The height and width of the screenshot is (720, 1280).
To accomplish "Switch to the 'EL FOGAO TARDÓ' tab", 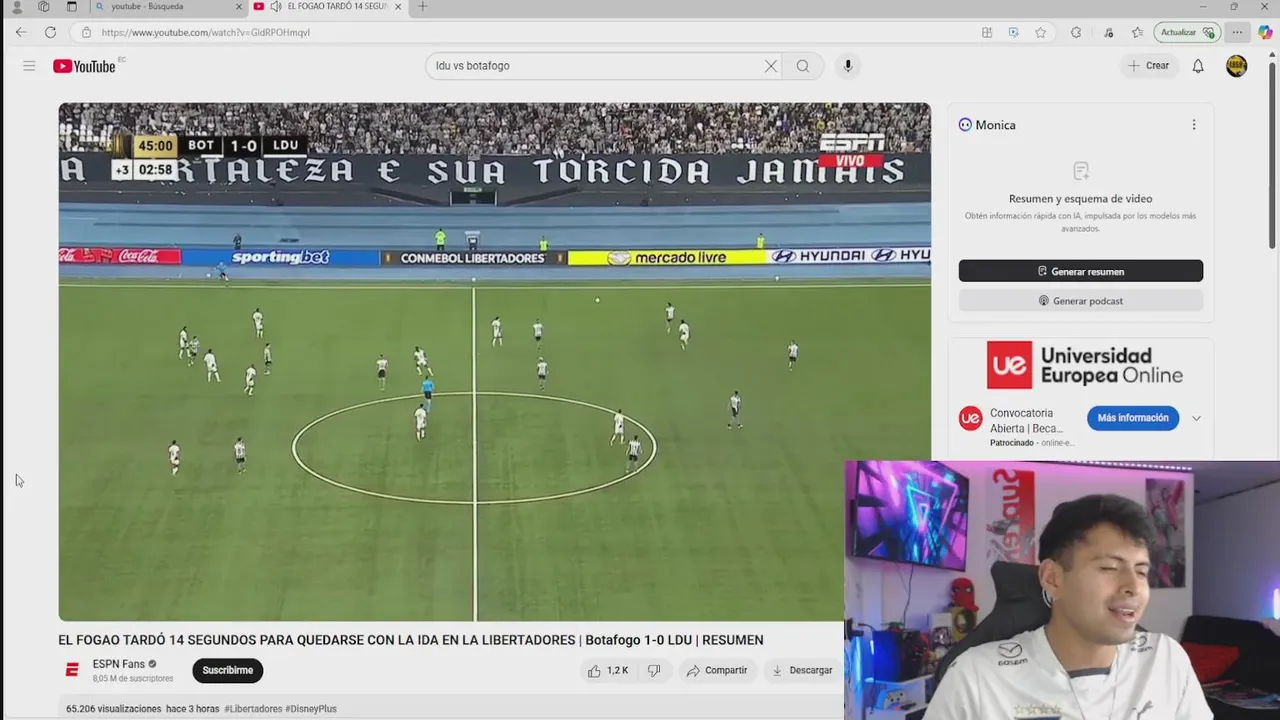I will tap(328, 7).
